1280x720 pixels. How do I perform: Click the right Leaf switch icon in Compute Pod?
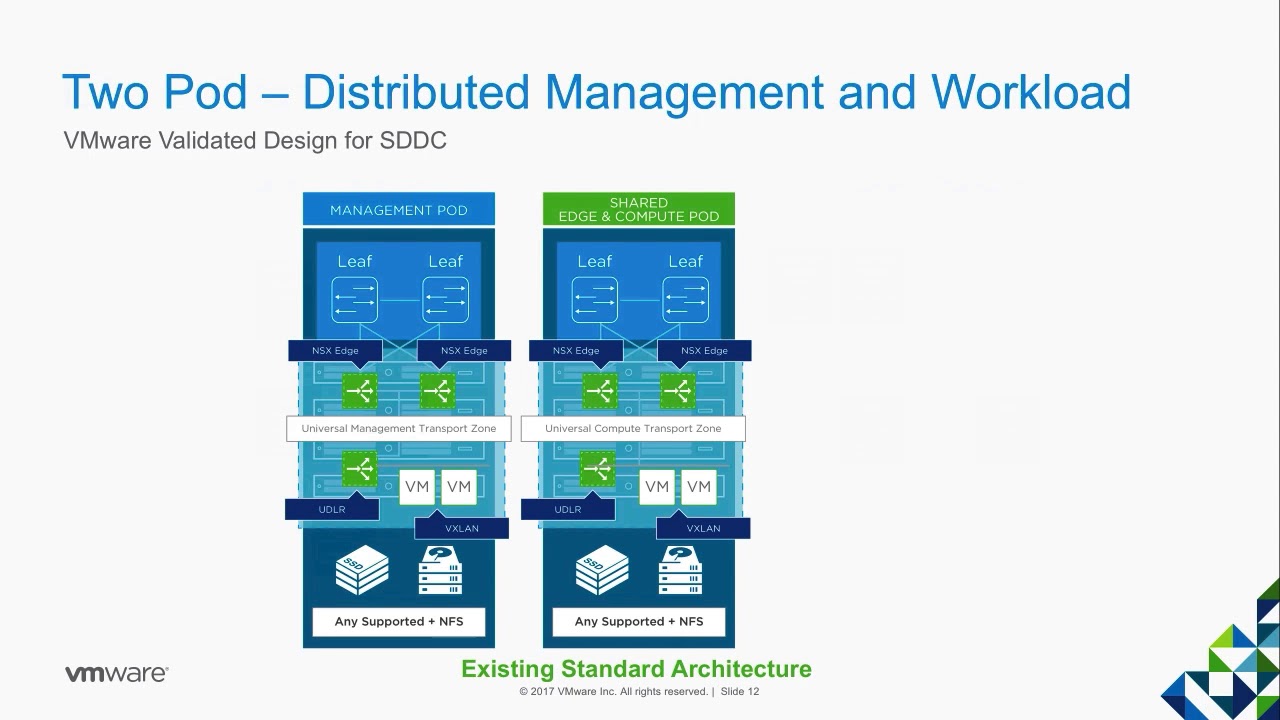pyautogui.click(x=686, y=300)
